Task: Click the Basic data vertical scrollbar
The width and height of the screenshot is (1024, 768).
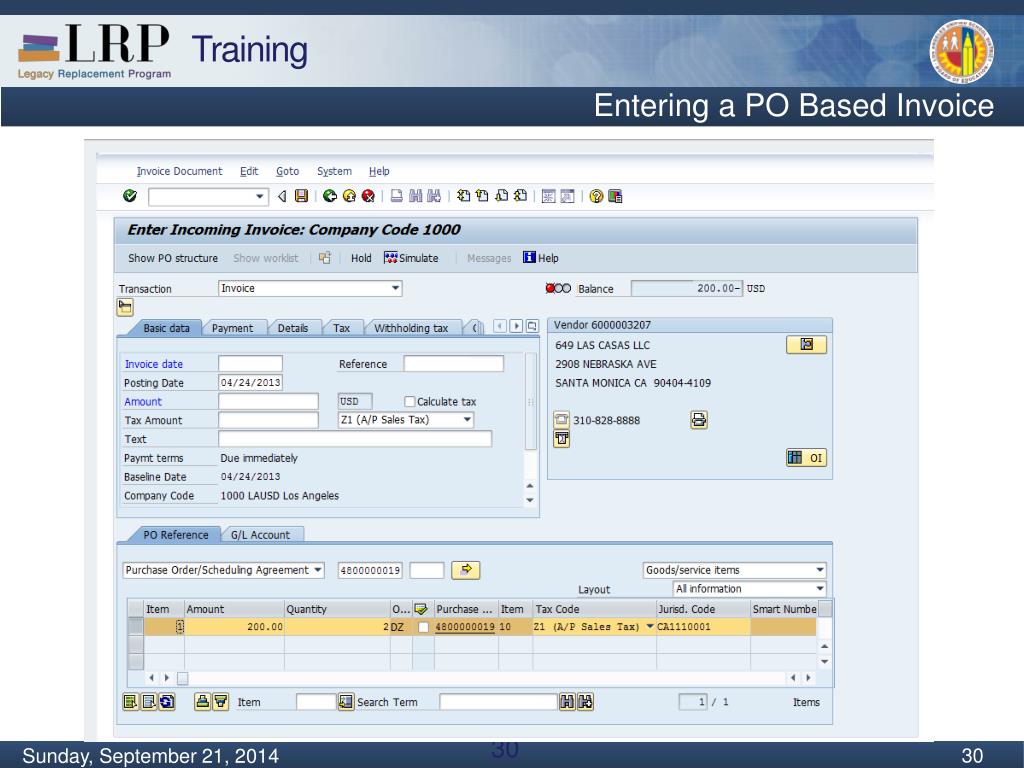Action: pos(530,402)
